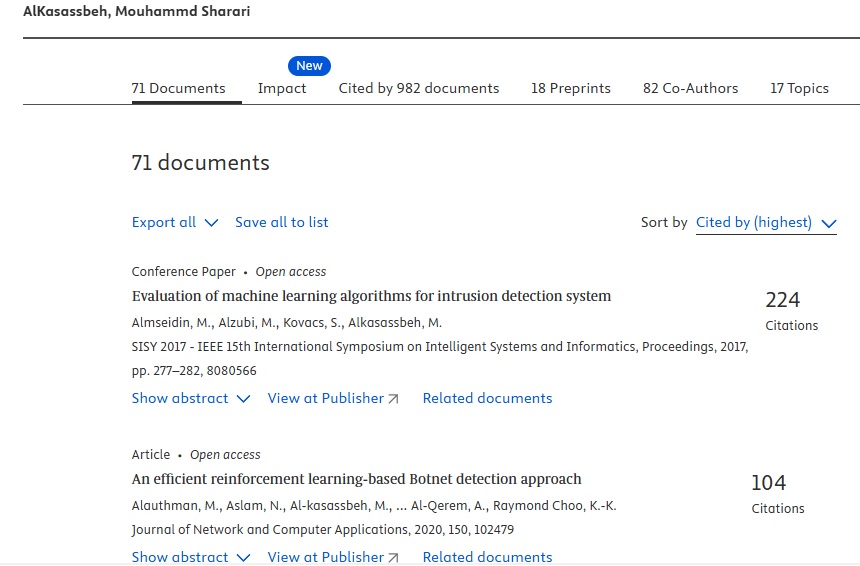Viewport: 860px width, 566px height.
Task: Click external arrow icon of first View at Publisher
Action: [393, 399]
